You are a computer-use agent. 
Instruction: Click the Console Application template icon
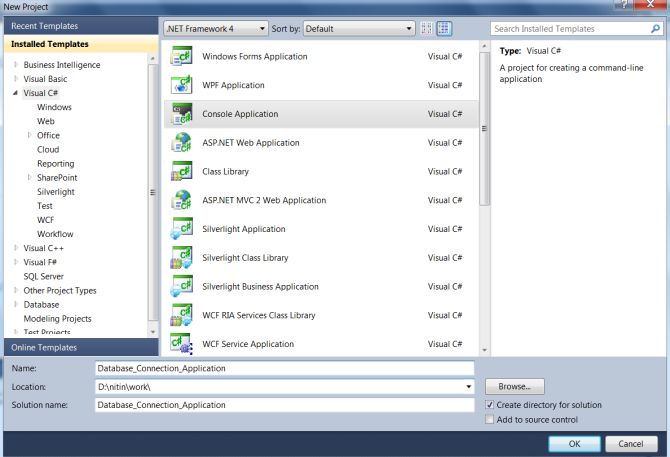[x=181, y=114]
